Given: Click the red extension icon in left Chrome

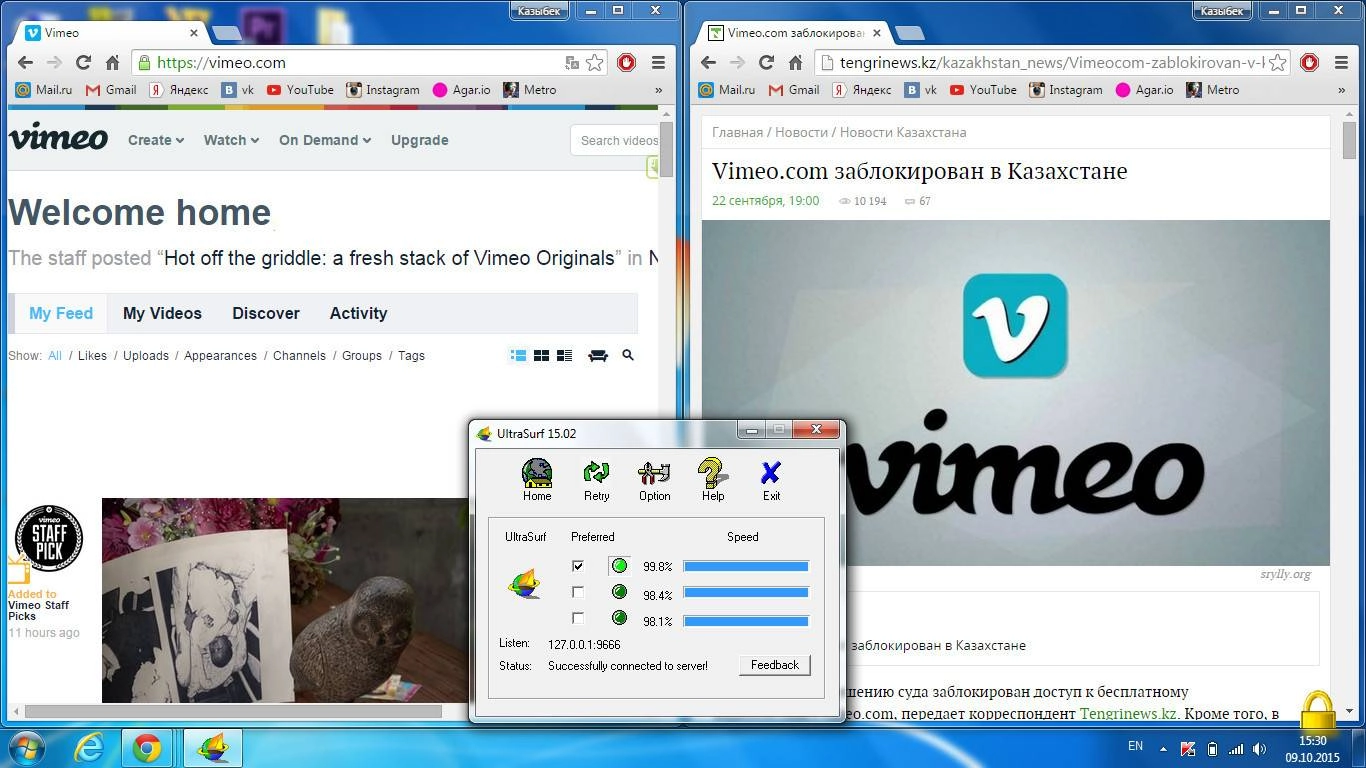Looking at the screenshot, I should [627, 62].
